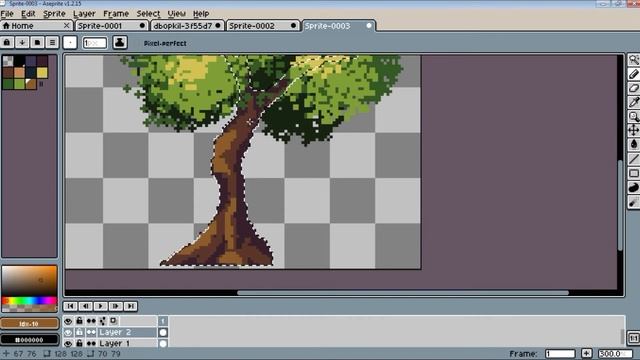
Task: Pick the dark green palette swatch
Action: coord(8,84)
